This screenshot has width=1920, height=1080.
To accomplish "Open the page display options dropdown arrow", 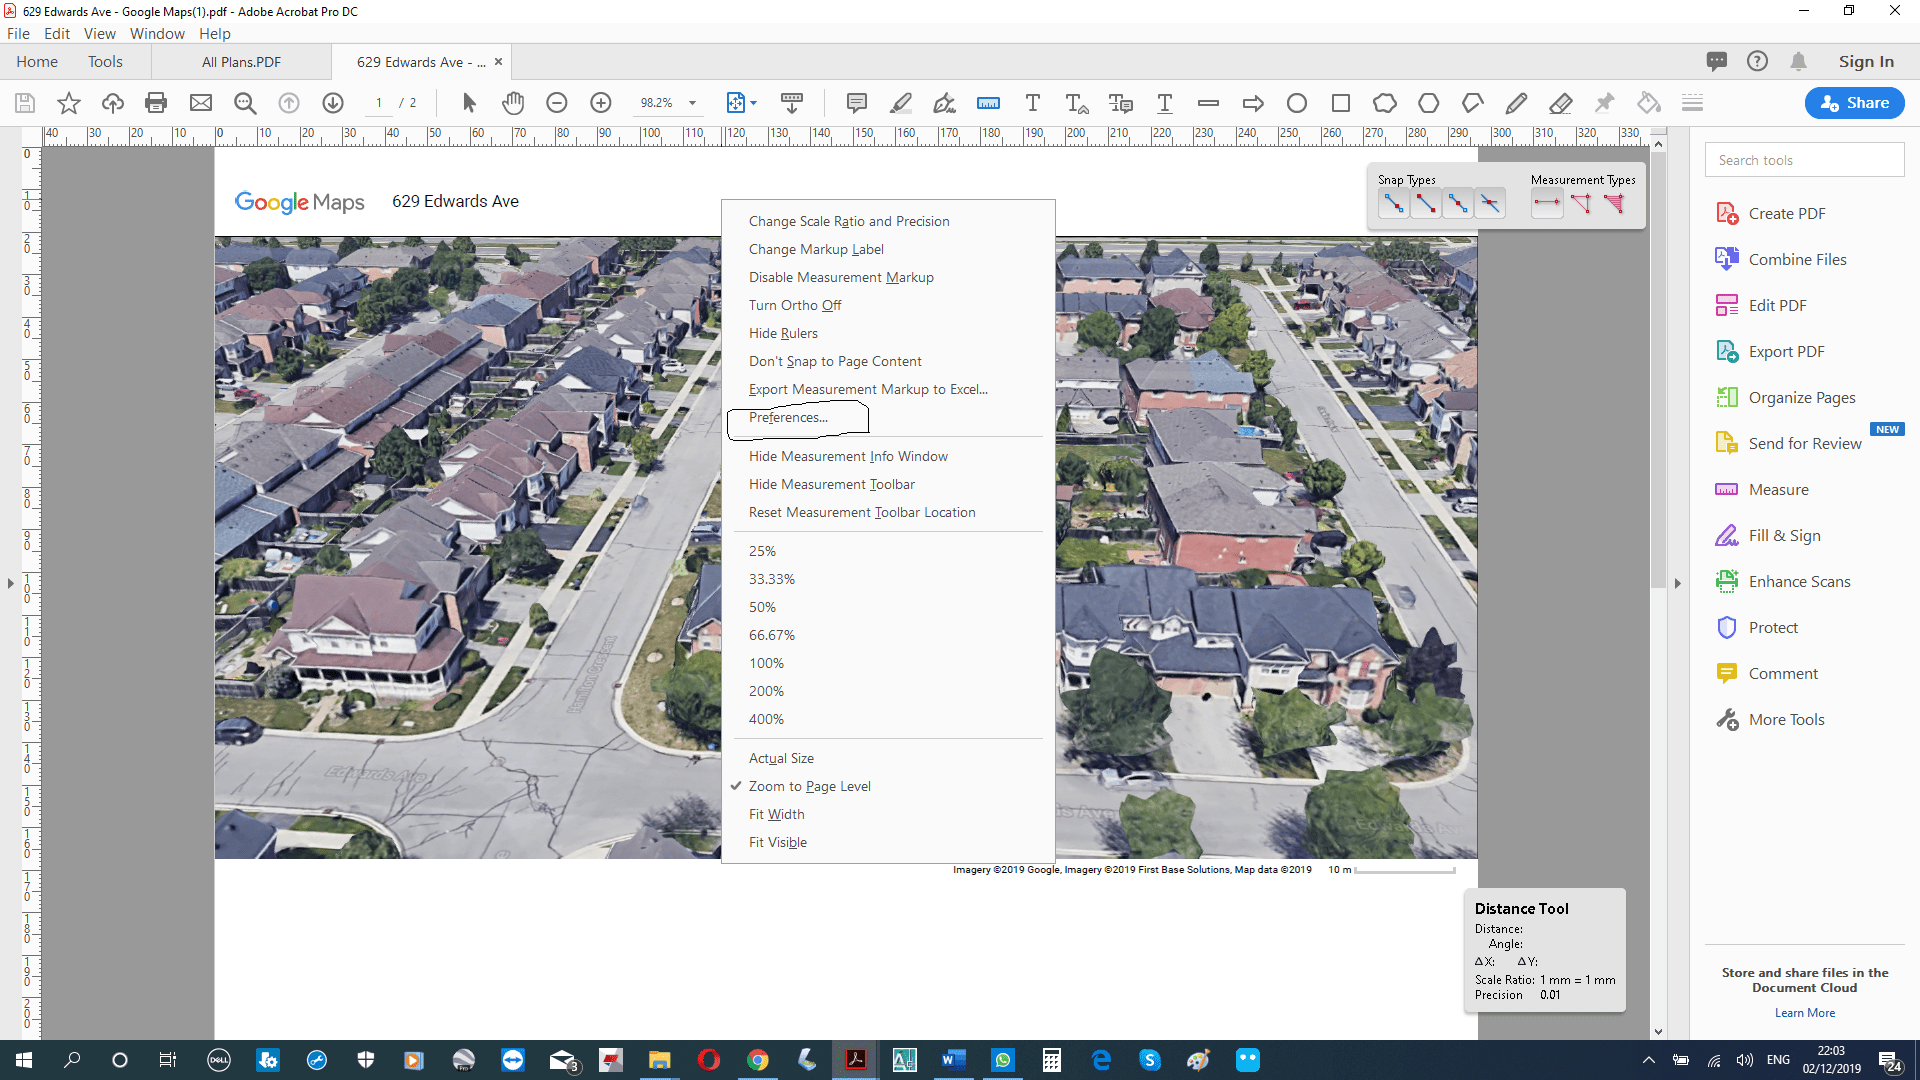I will click(752, 102).
